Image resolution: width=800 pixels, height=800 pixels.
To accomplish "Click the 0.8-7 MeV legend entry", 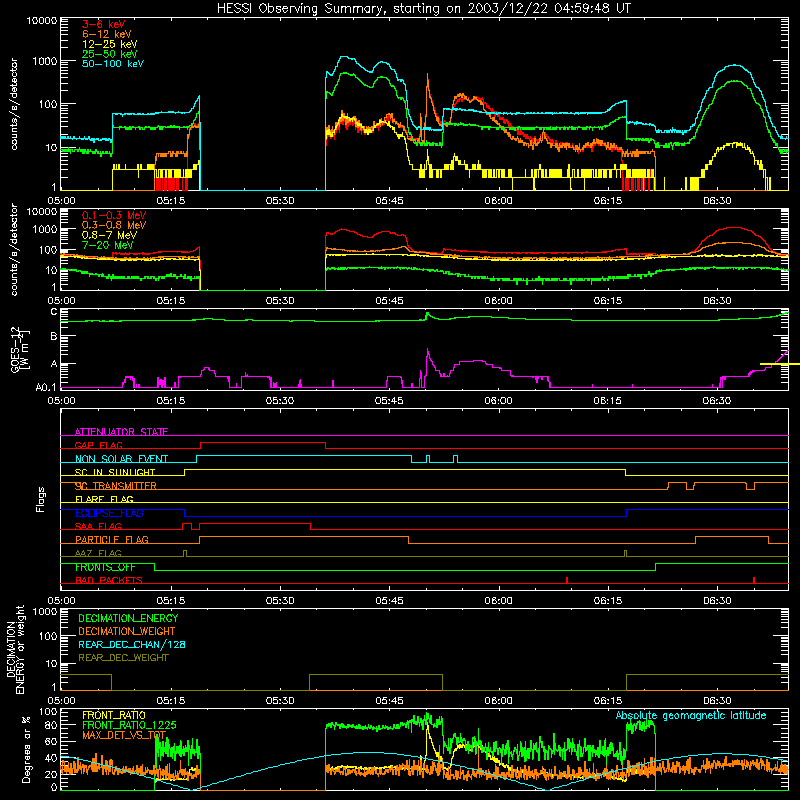I will [x=109, y=235].
